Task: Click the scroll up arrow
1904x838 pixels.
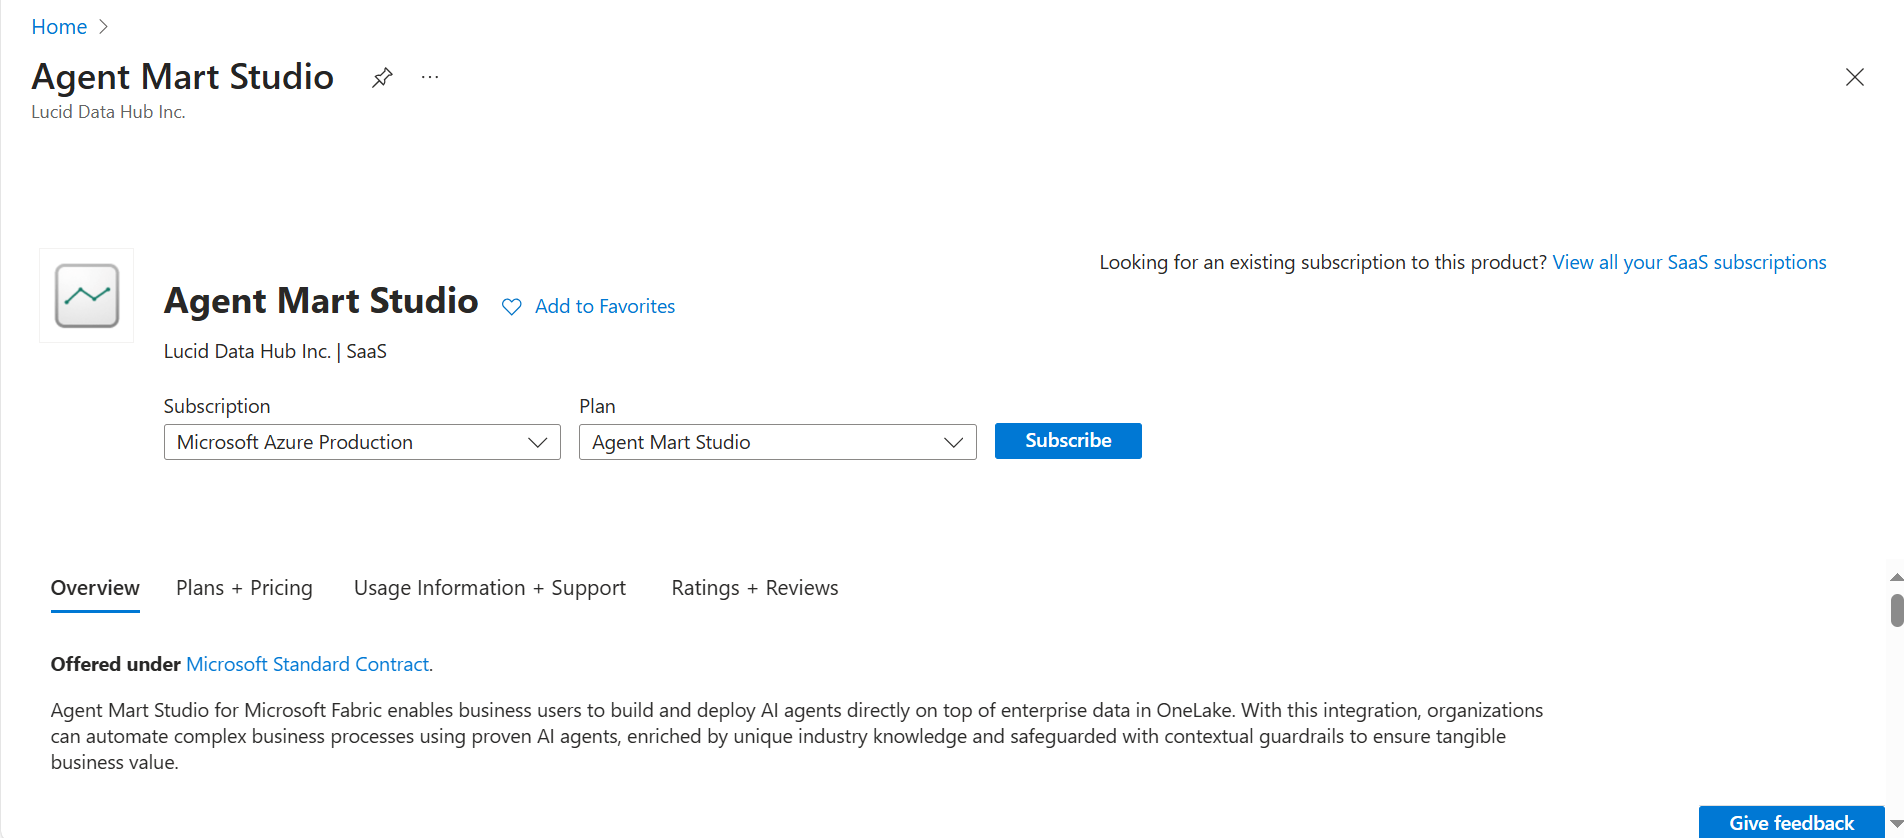Action: [1896, 578]
